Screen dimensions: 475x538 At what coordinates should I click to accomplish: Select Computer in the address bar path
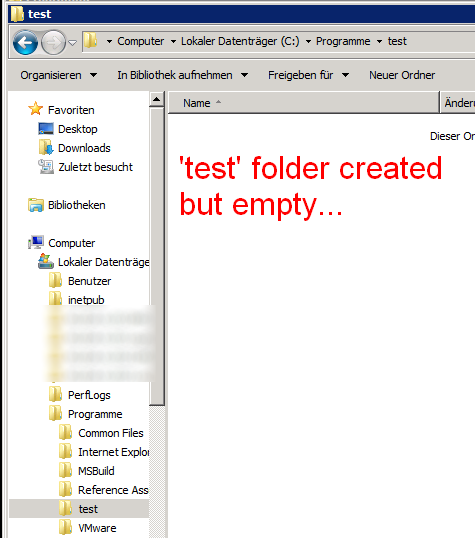[x=140, y=41]
